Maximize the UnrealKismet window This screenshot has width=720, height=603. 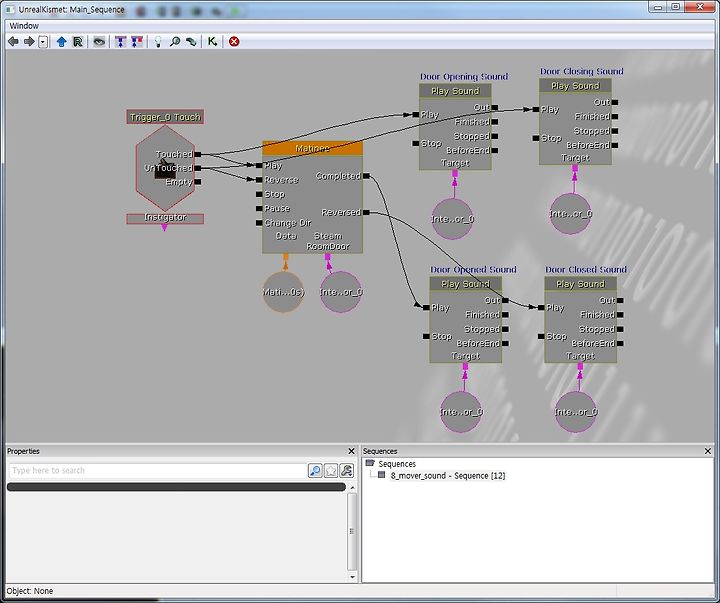[x=675, y=7]
